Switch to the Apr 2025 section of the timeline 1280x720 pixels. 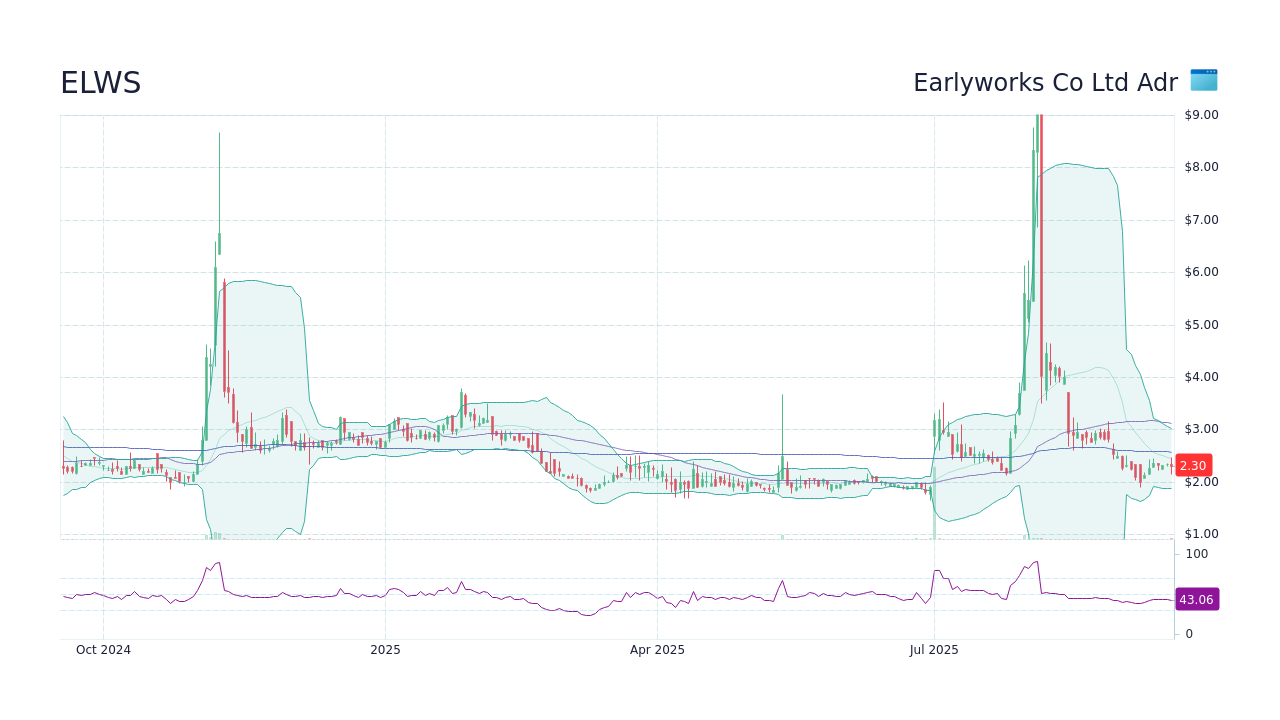(x=657, y=649)
